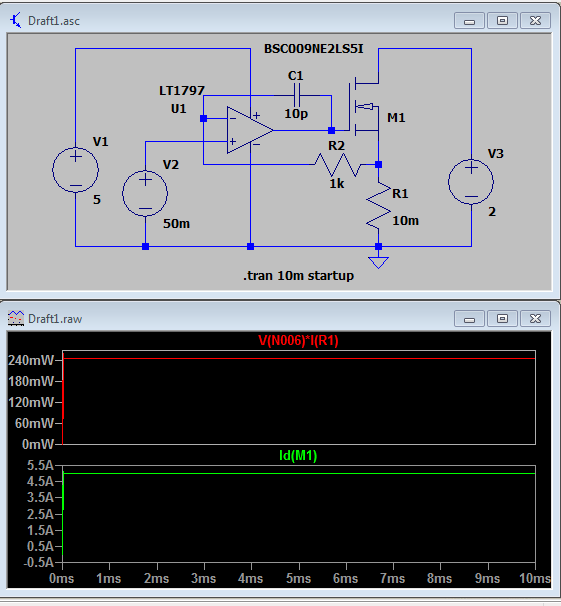Click the R1 resistor name label
Image resolution: width=561 pixels, height=606 pixels.
tap(400, 194)
